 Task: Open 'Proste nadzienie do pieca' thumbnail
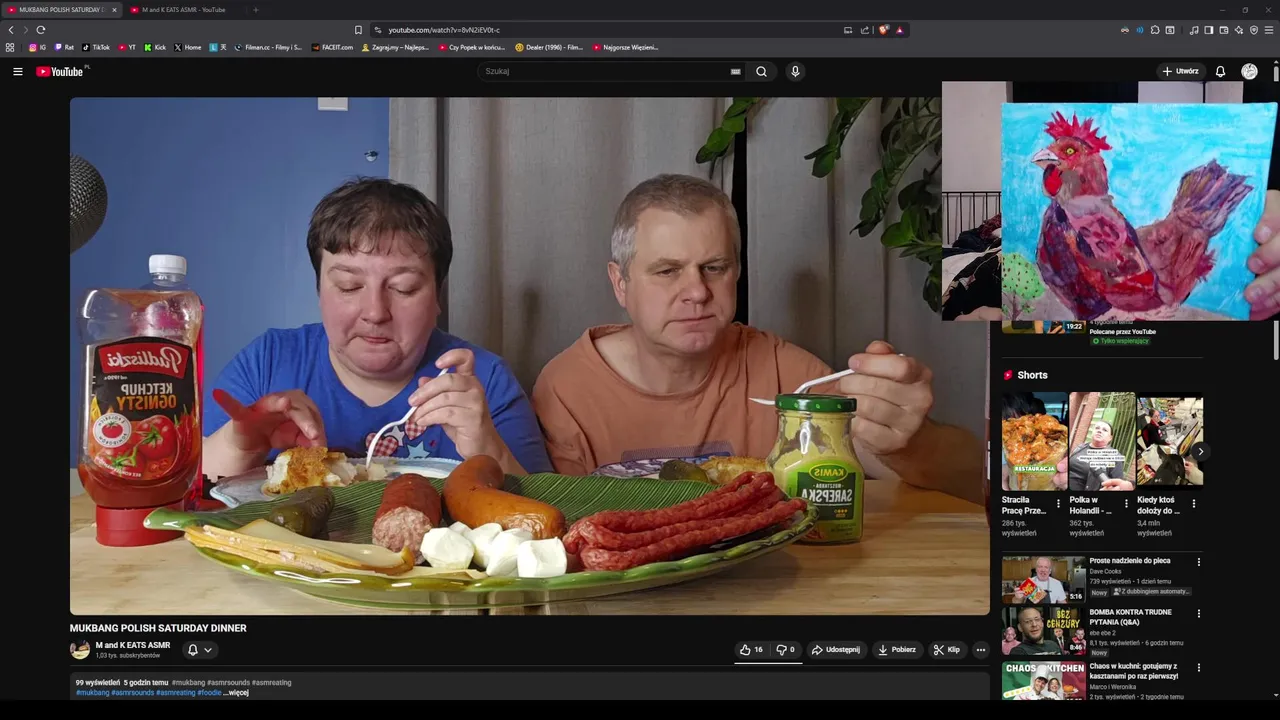coord(1043,579)
